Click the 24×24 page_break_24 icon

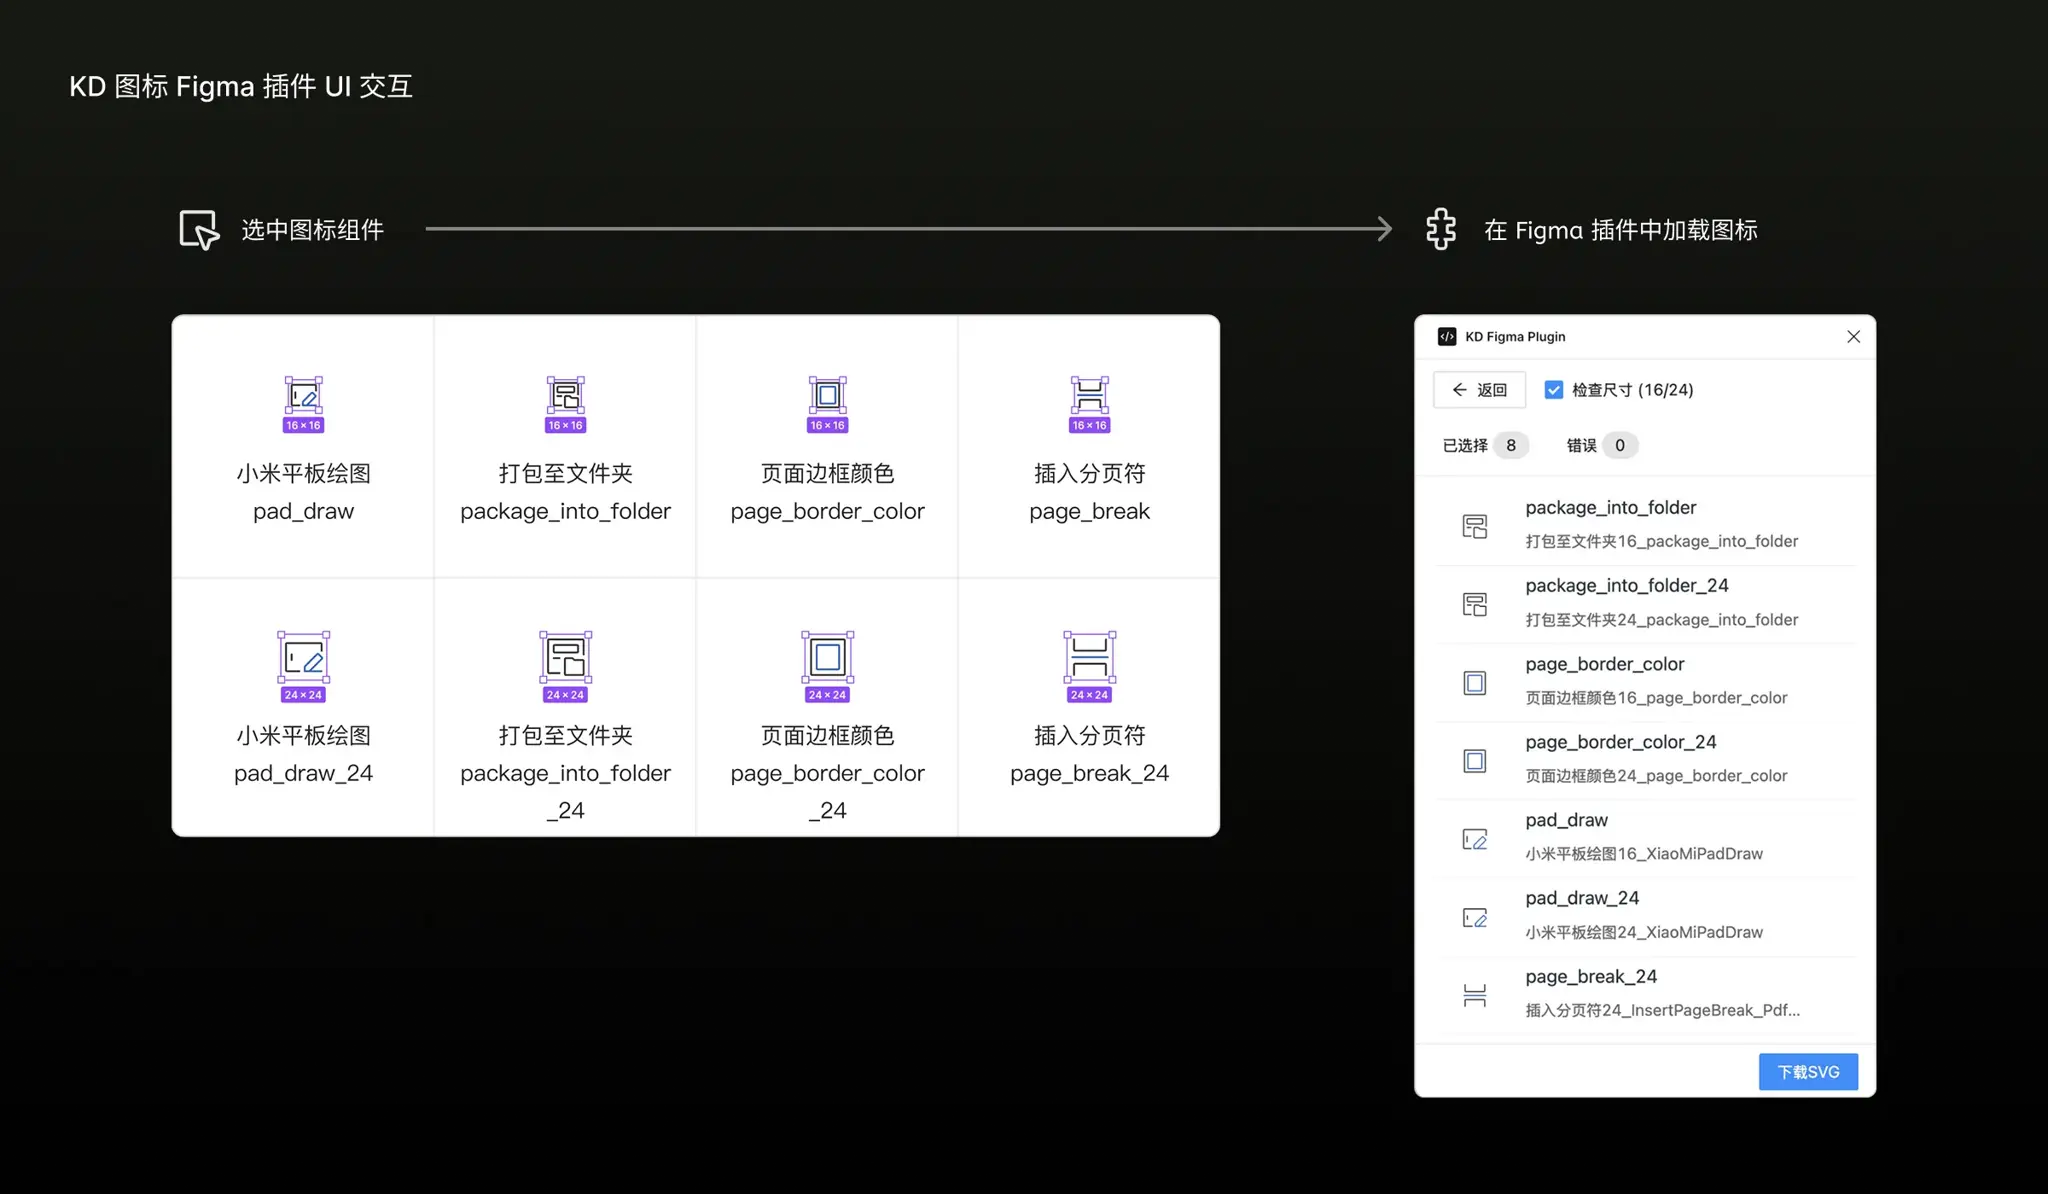click(1089, 657)
